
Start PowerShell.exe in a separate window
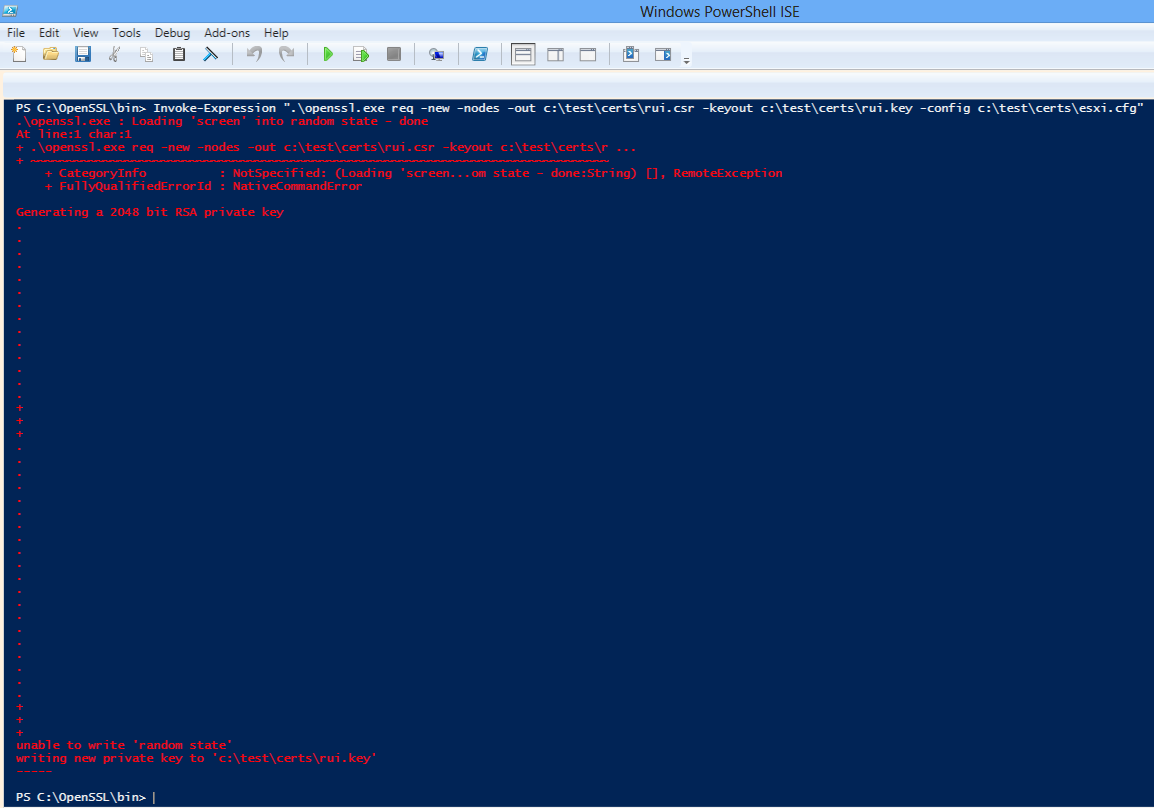click(x=480, y=54)
